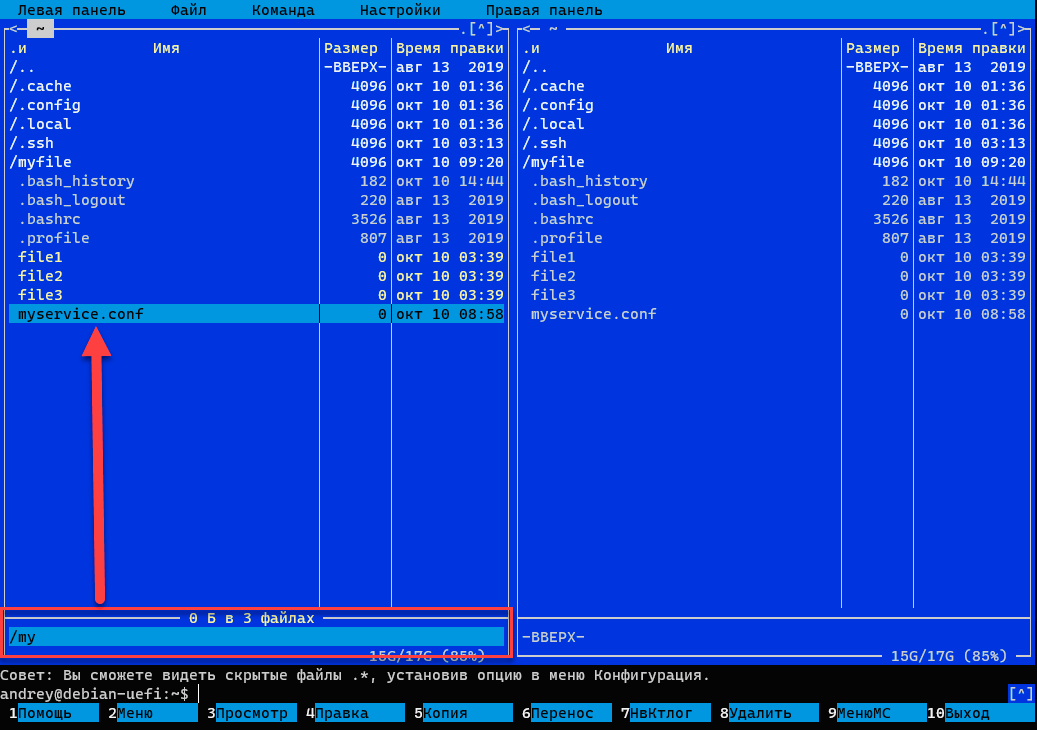Screen dimensions: 1037x730
Task: Sort left panel by Размер column
Action: pos(351,48)
